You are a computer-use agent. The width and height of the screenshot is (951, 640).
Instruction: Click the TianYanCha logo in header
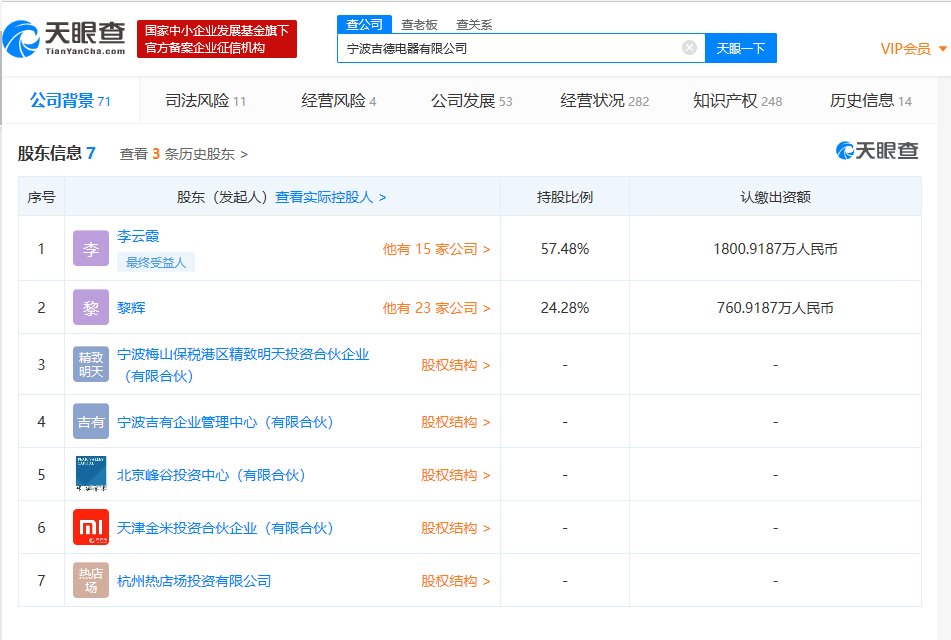point(64,39)
